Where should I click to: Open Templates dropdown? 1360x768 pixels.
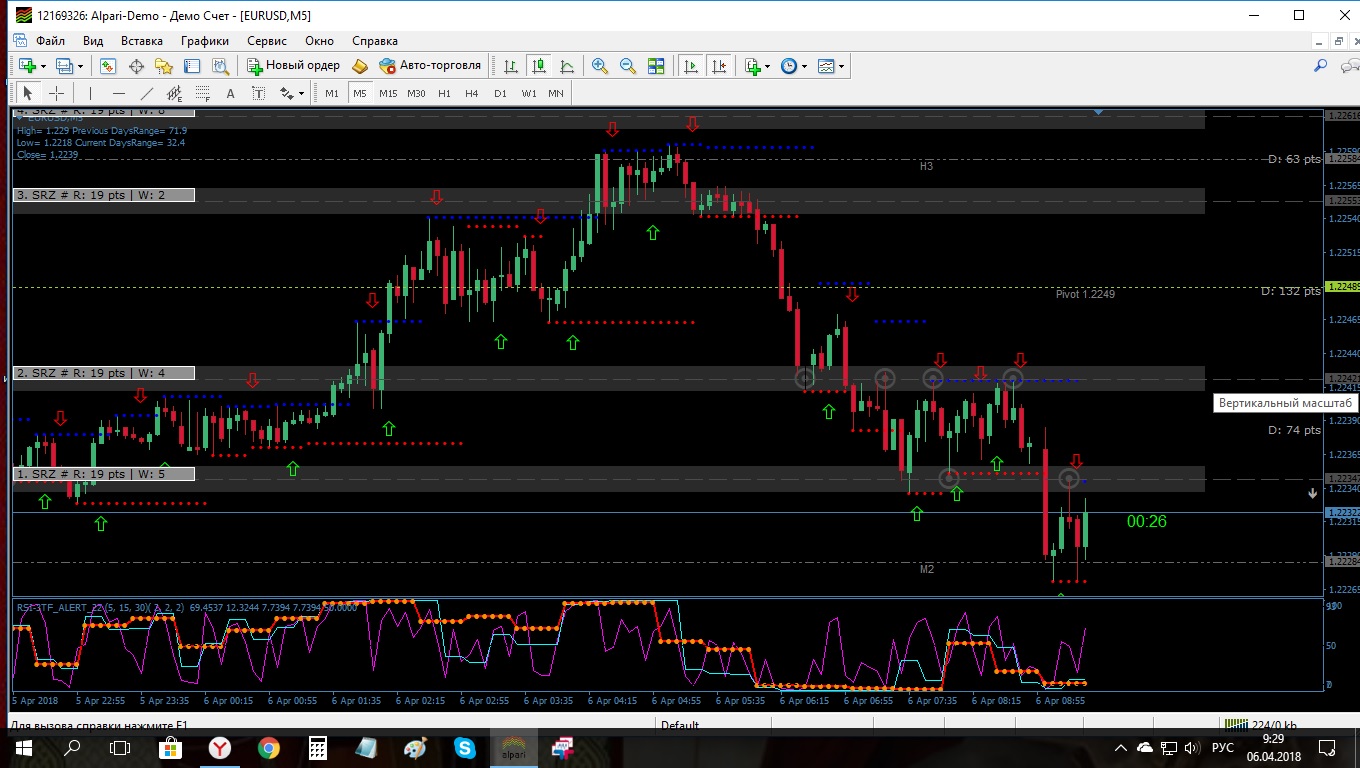[x=842, y=66]
